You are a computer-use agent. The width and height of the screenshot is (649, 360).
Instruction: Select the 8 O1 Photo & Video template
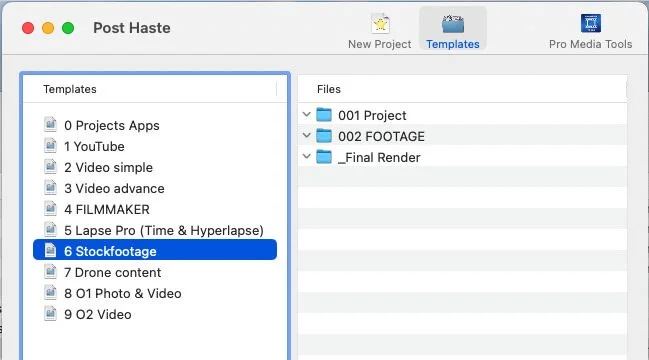click(x=123, y=294)
